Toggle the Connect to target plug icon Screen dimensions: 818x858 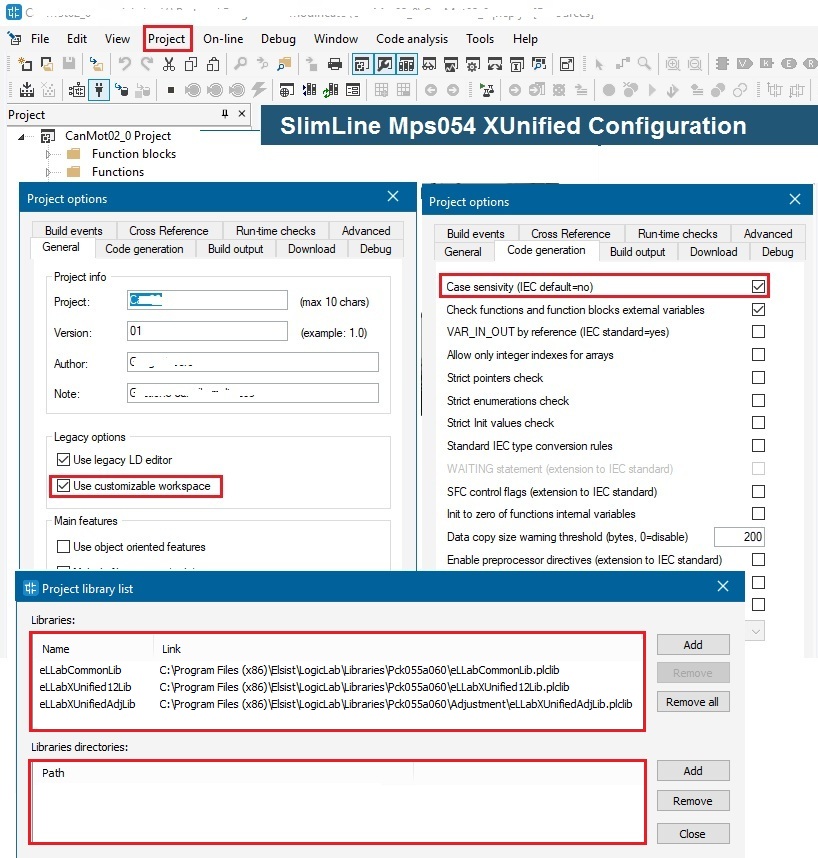tap(99, 90)
